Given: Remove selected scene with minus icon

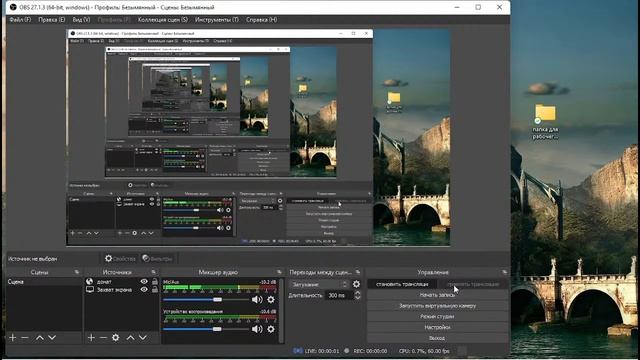Looking at the screenshot, I should 25,338.
